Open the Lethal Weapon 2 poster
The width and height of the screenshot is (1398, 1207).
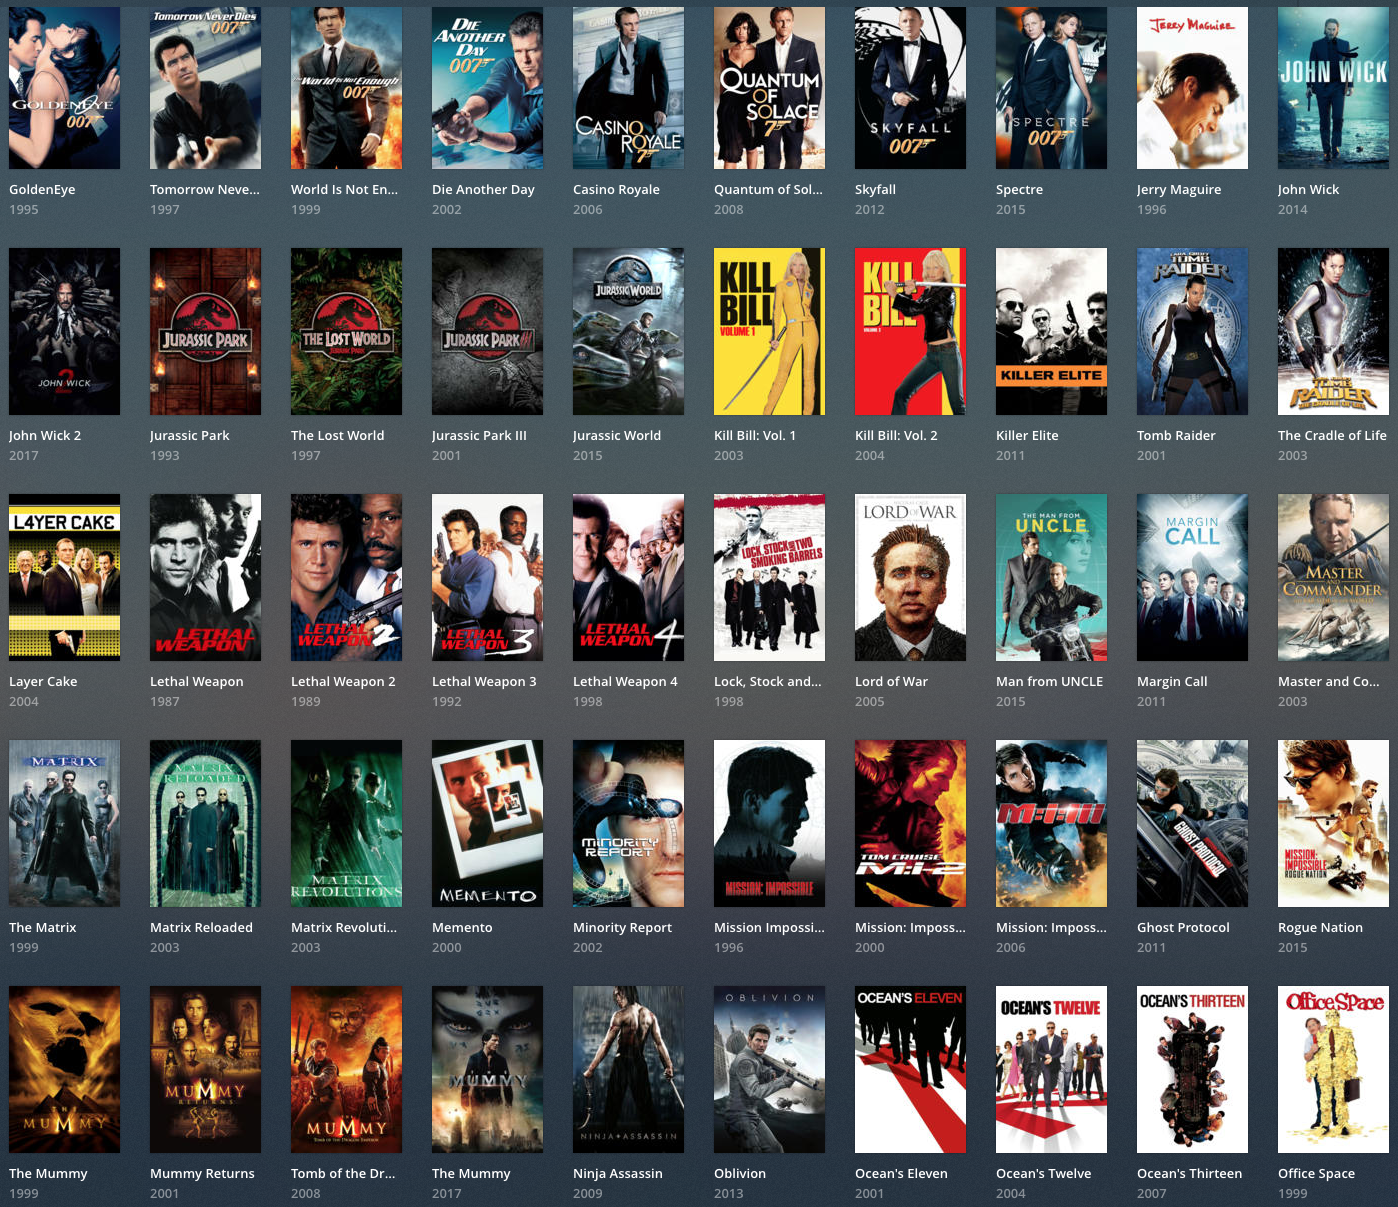(x=346, y=577)
